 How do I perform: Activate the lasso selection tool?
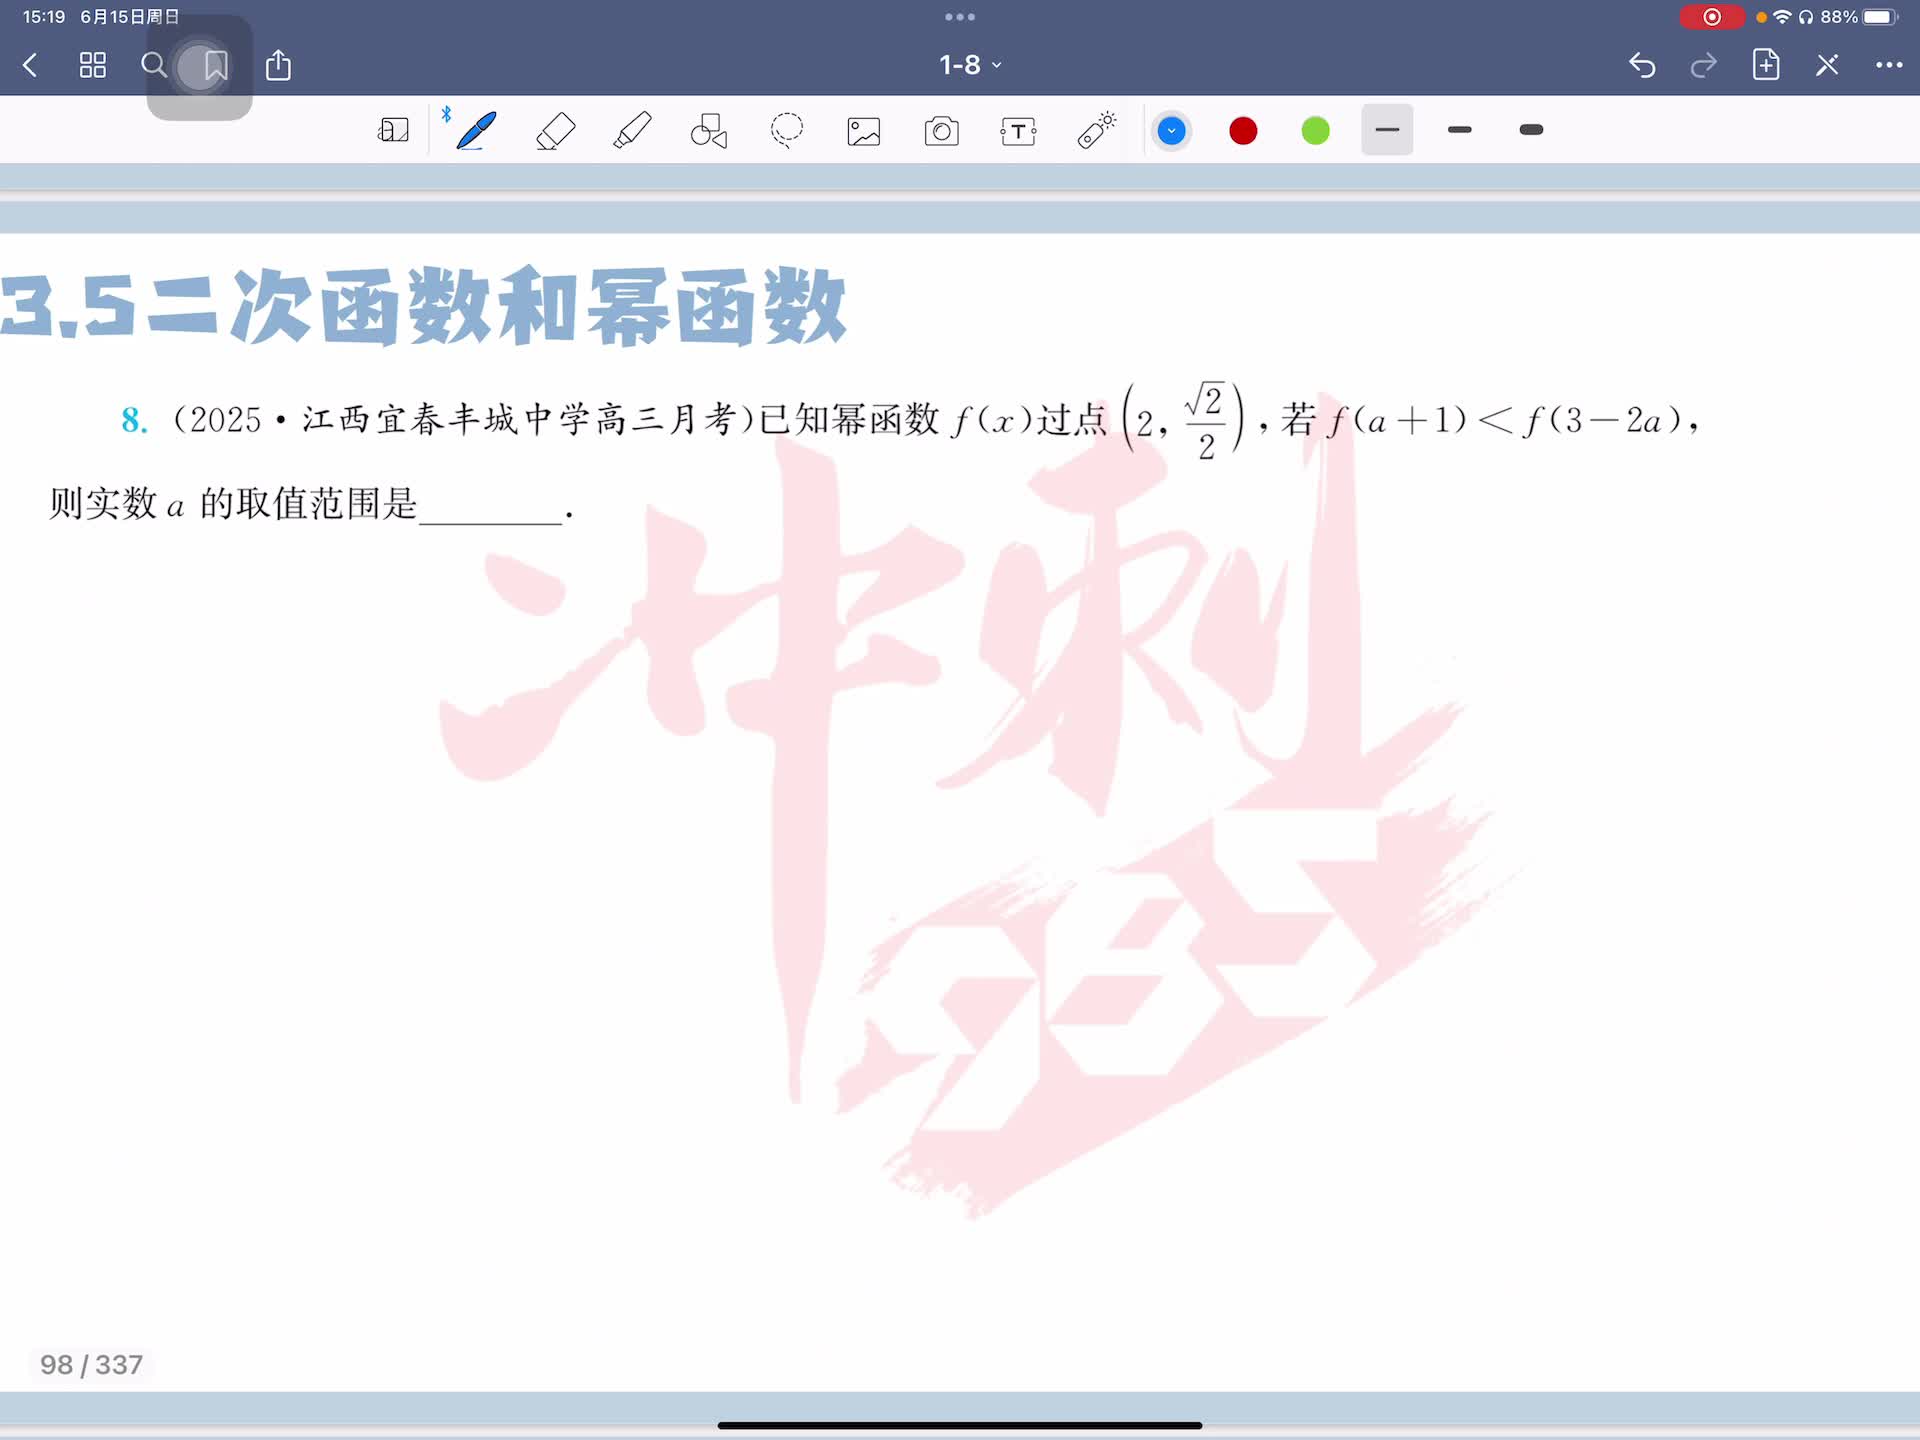click(787, 131)
